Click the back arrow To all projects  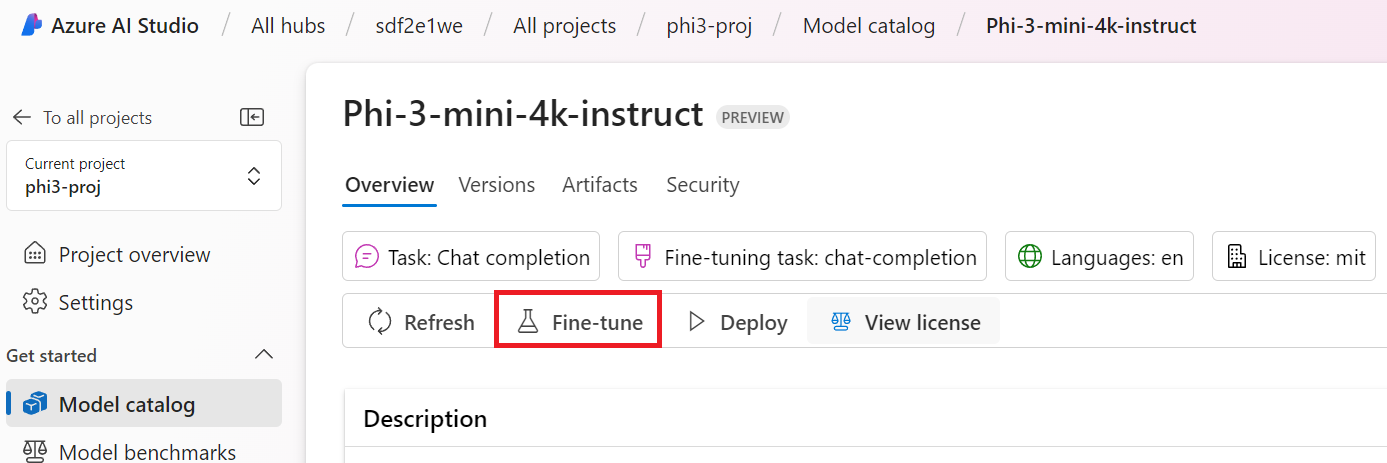coord(22,118)
